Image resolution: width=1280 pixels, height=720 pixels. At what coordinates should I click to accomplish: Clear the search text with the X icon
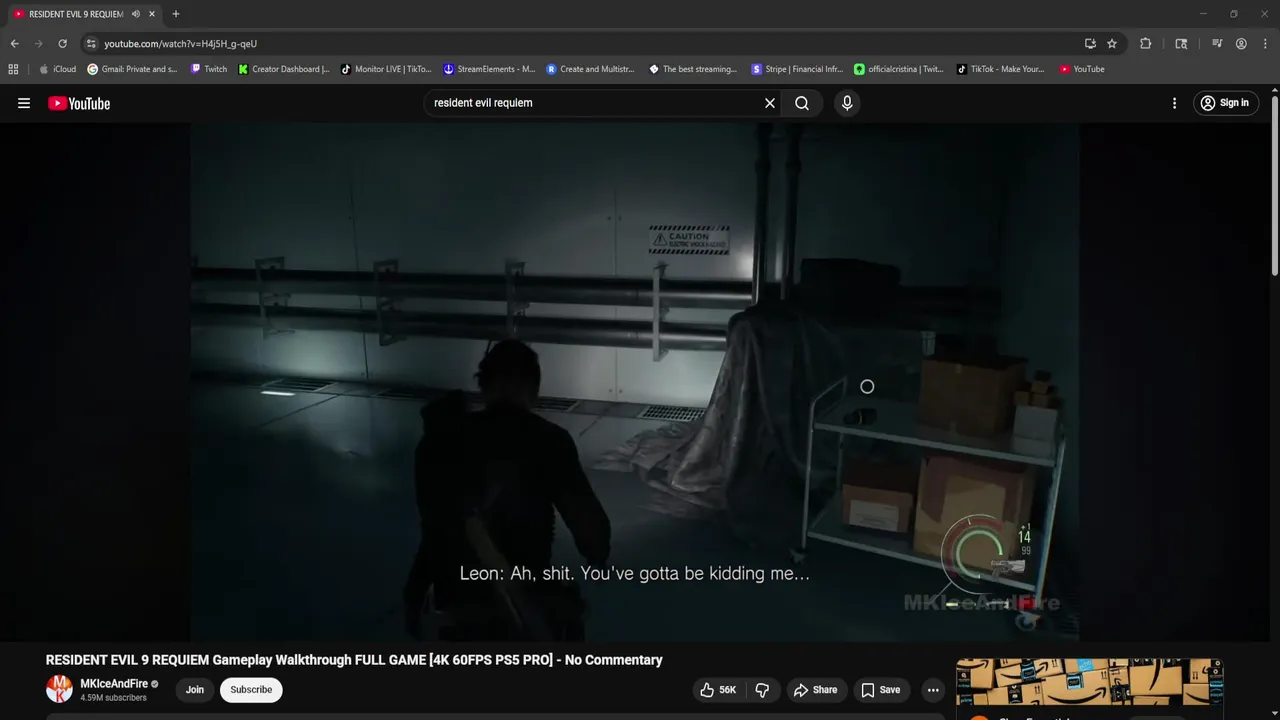click(x=770, y=103)
